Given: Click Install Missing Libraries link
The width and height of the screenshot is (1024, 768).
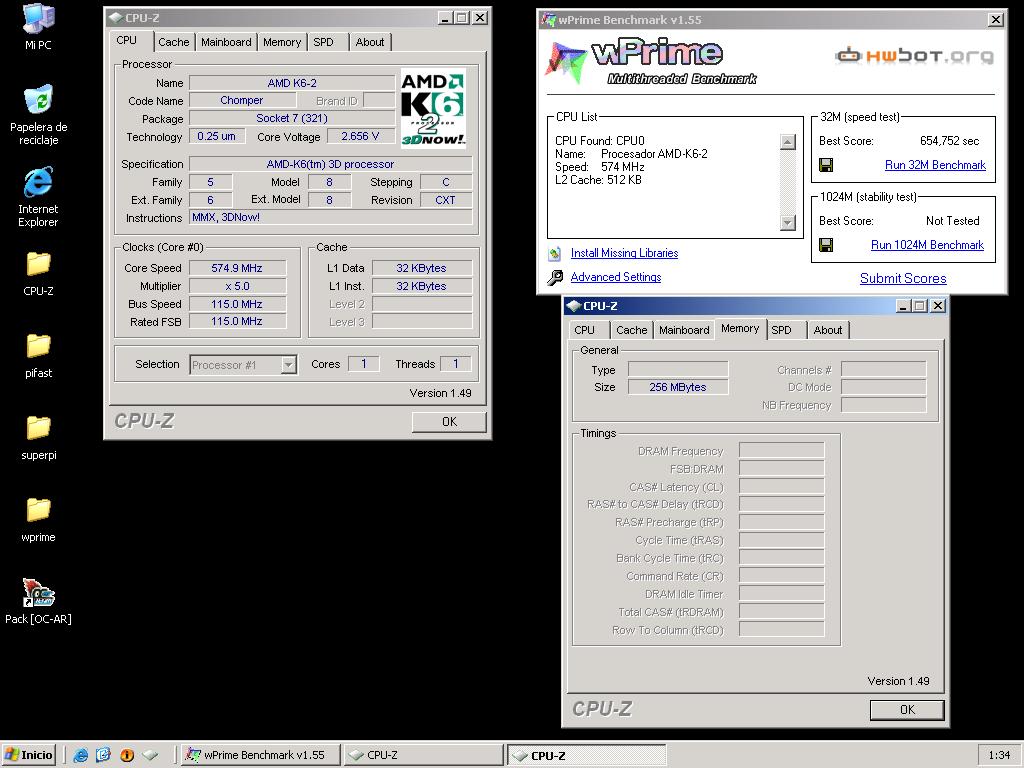Looking at the screenshot, I should click(x=624, y=253).
